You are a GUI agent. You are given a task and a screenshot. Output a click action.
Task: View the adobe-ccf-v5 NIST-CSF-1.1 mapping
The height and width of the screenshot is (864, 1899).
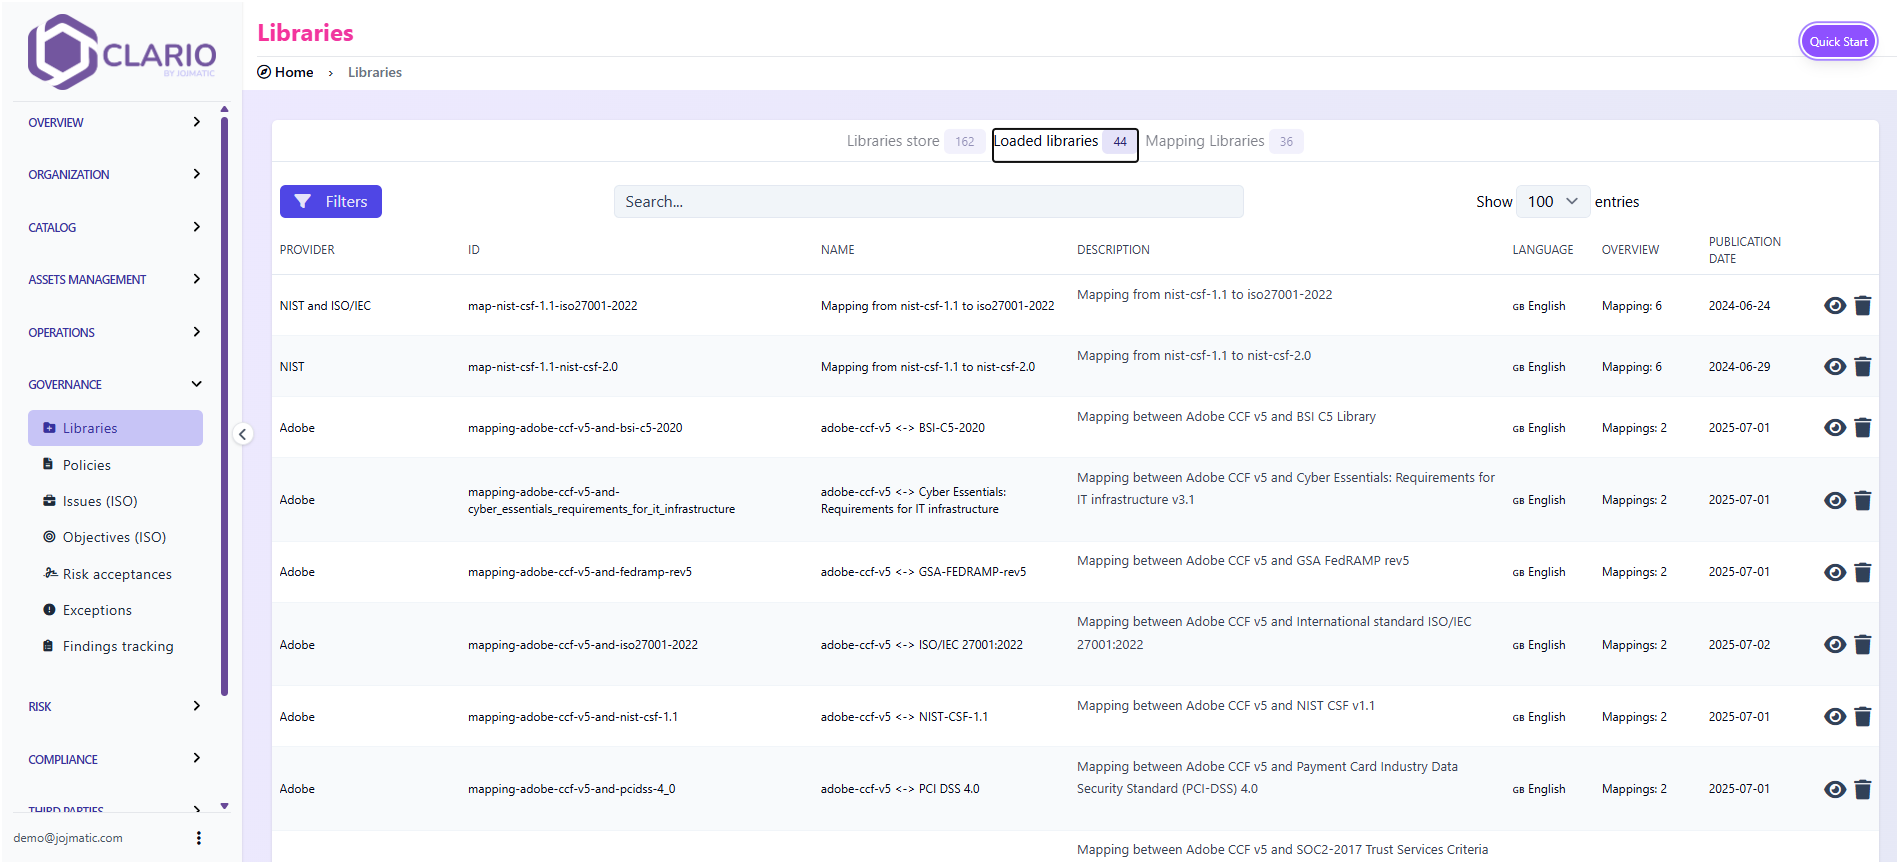point(1834,717)
